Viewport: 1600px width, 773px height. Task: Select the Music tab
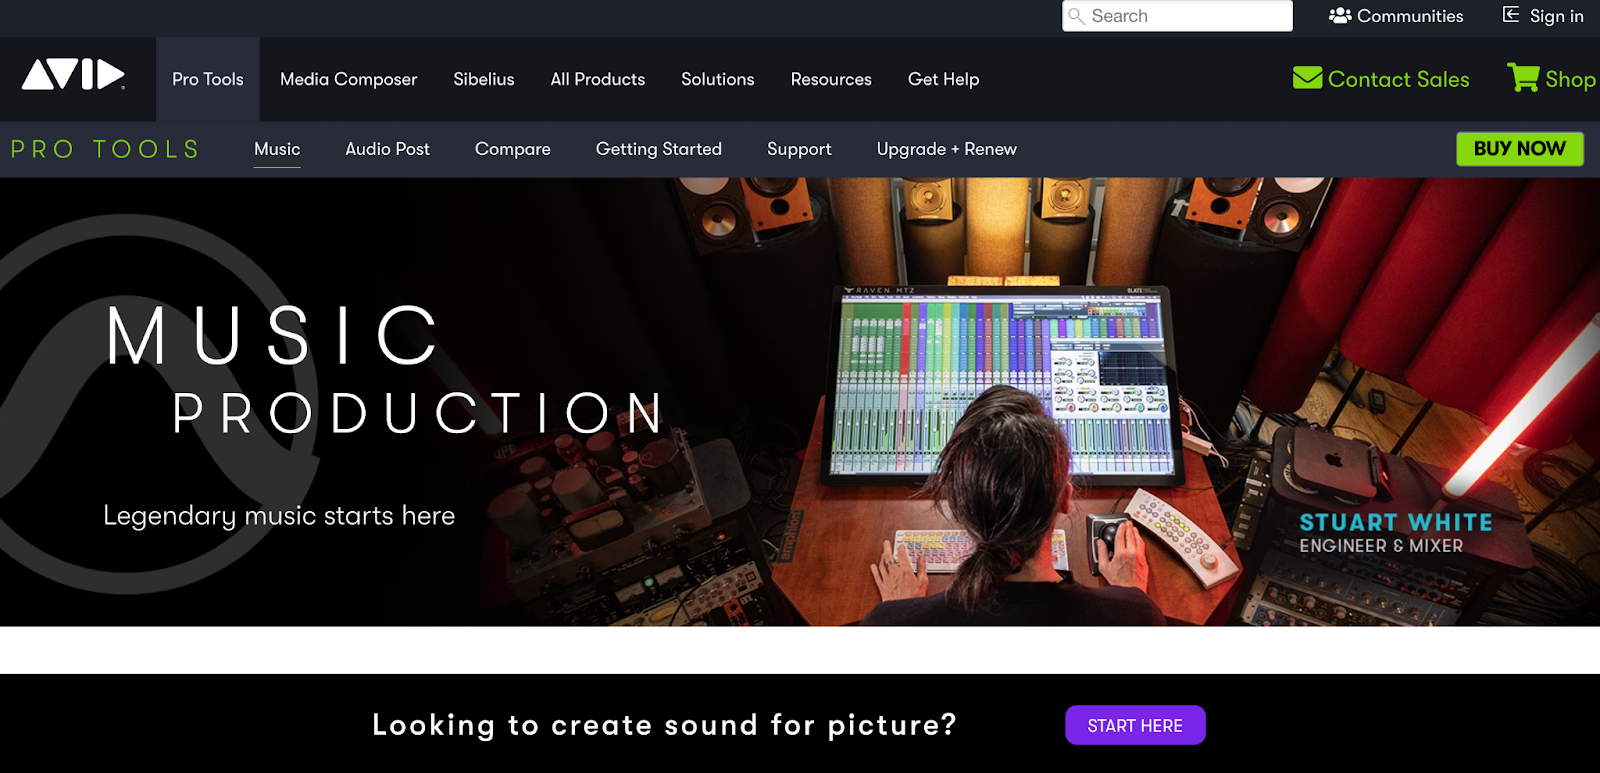coord(277,149)
